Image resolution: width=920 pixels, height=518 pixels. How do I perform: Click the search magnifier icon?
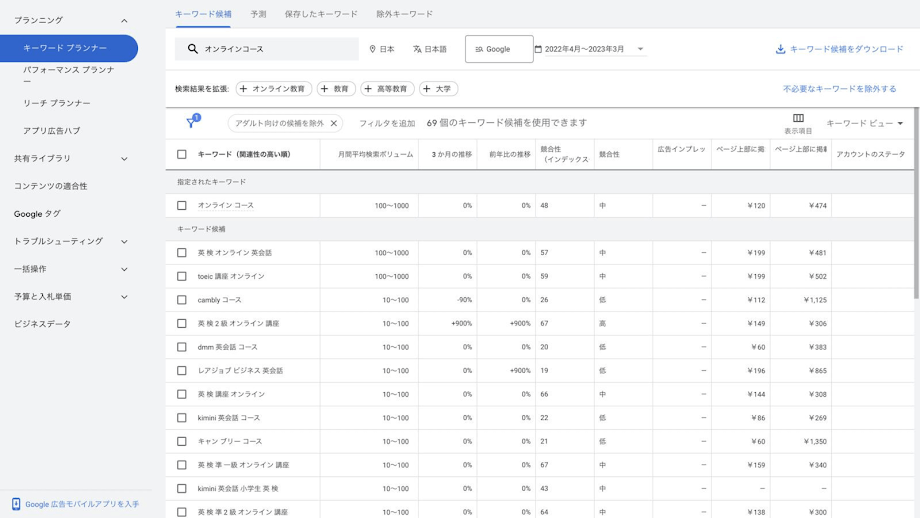click(x=193, y=49)
